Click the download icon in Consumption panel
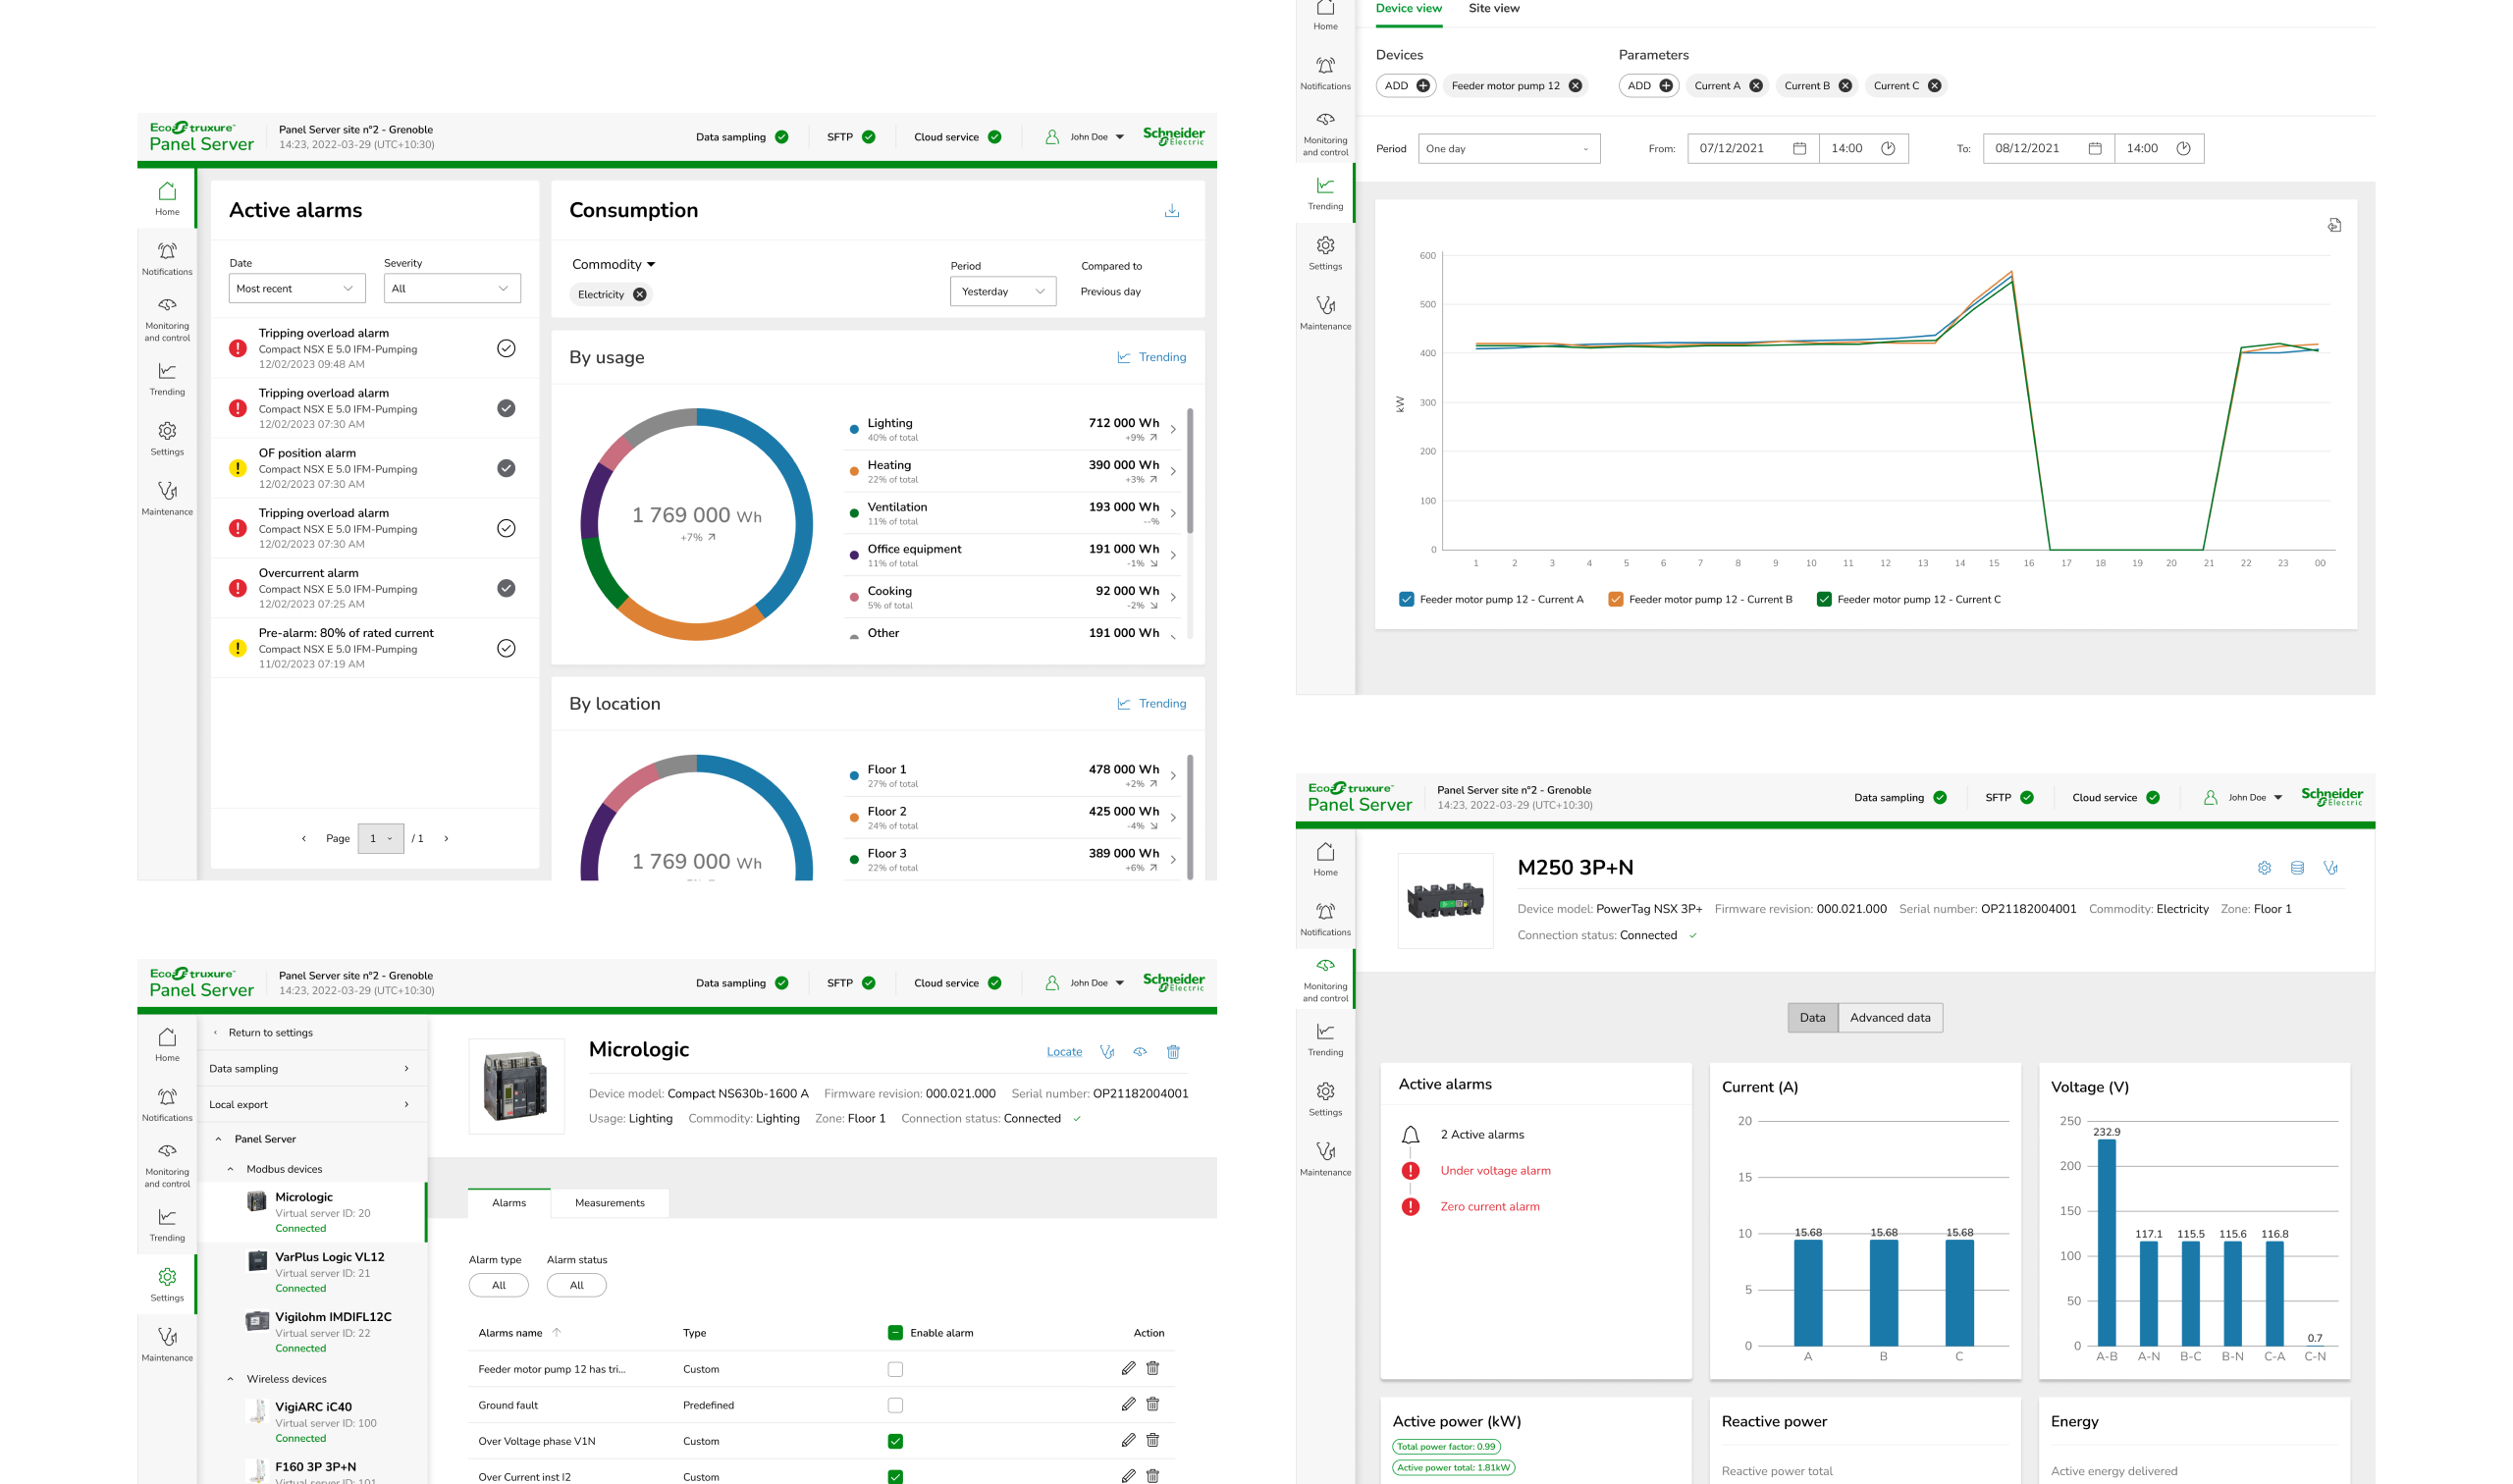Viewport: 2513px width, 1484px height. coord(1172,211)
